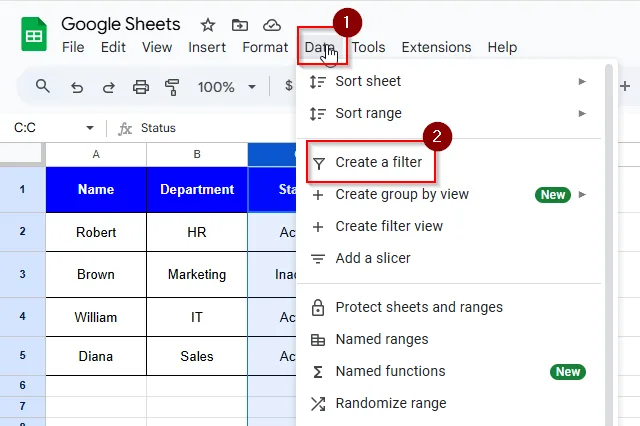Star the document with the star icon

point(208,25)
